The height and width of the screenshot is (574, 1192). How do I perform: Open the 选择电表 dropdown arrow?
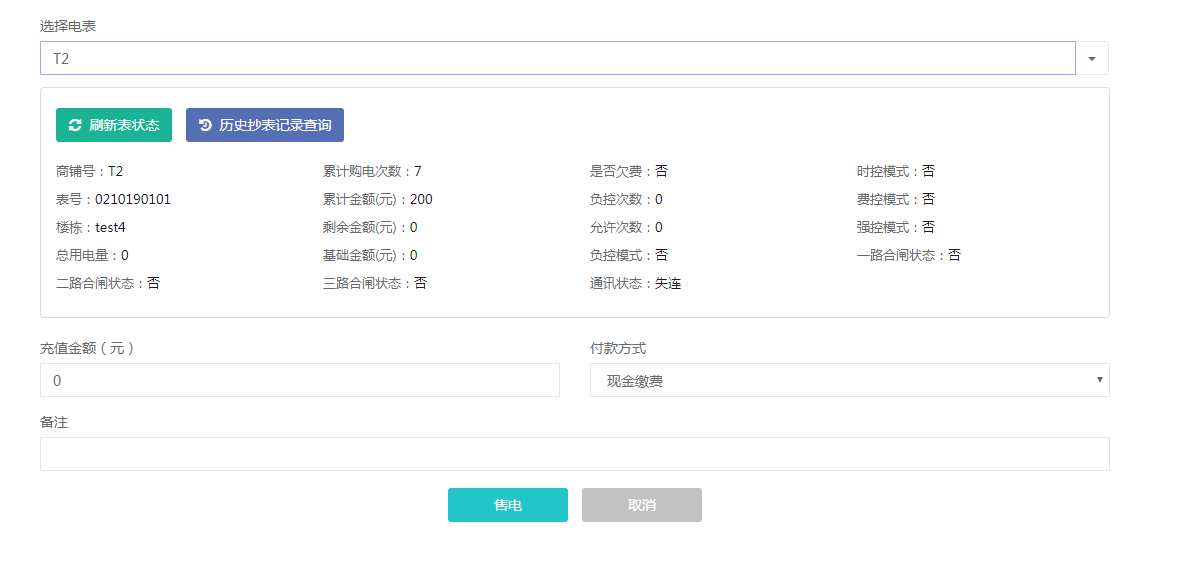point(1092,58)
